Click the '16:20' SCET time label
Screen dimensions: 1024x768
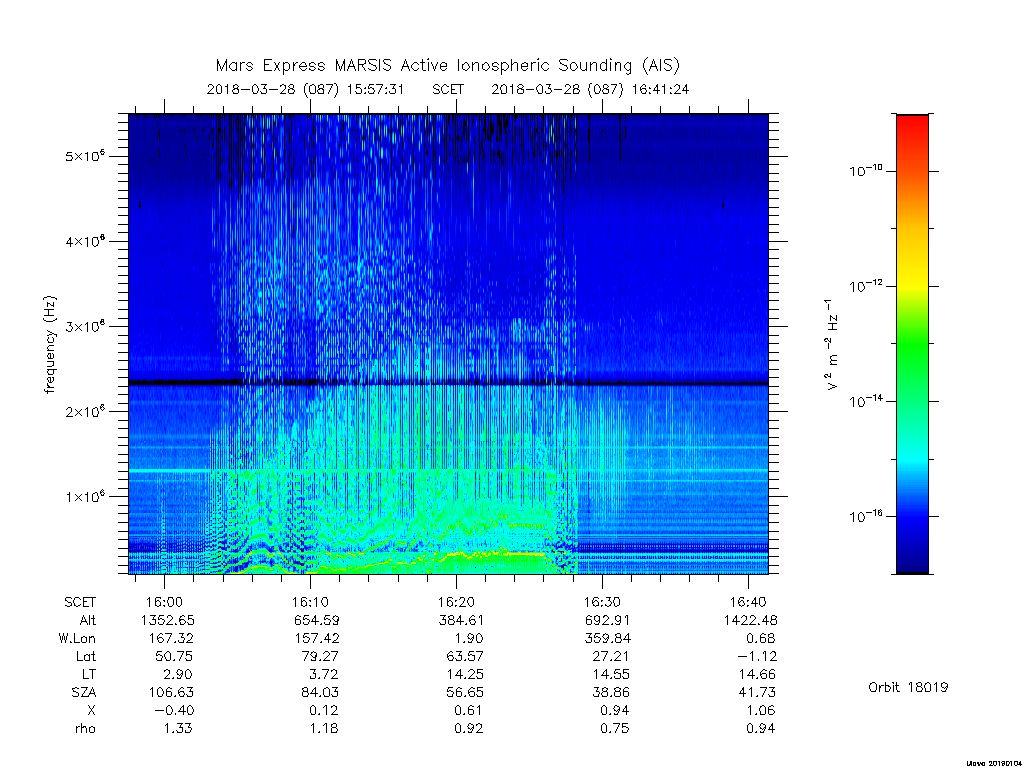456,601
